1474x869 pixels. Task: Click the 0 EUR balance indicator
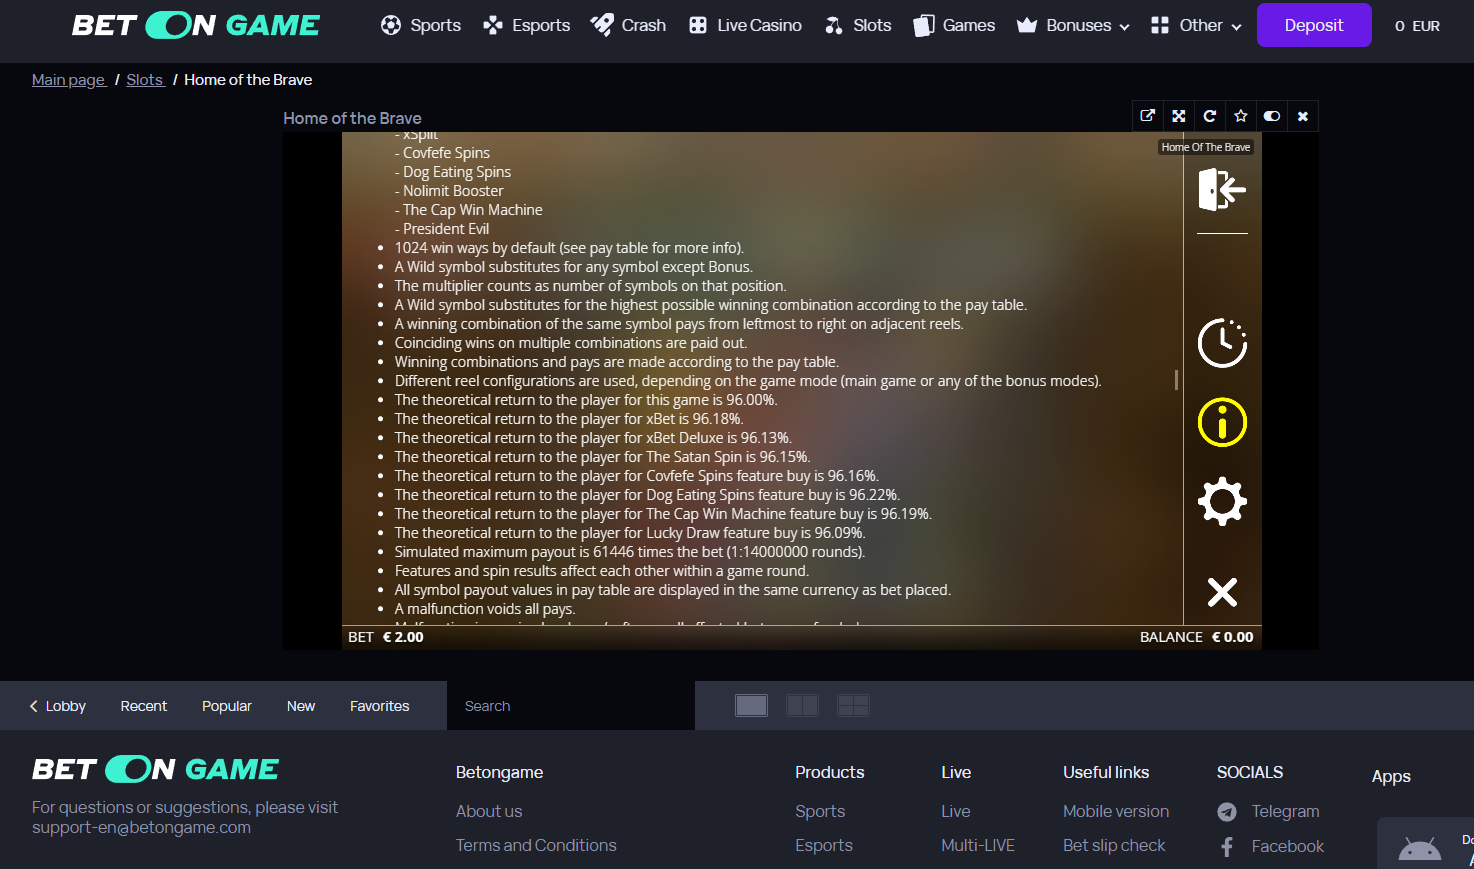click(x=1417, y=26)
